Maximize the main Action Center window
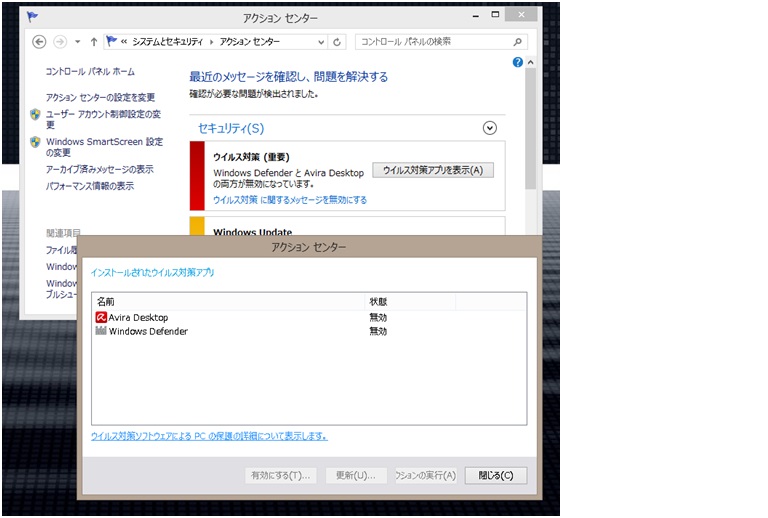The width and height of the screenshot is (768, 518). point(495,15)
